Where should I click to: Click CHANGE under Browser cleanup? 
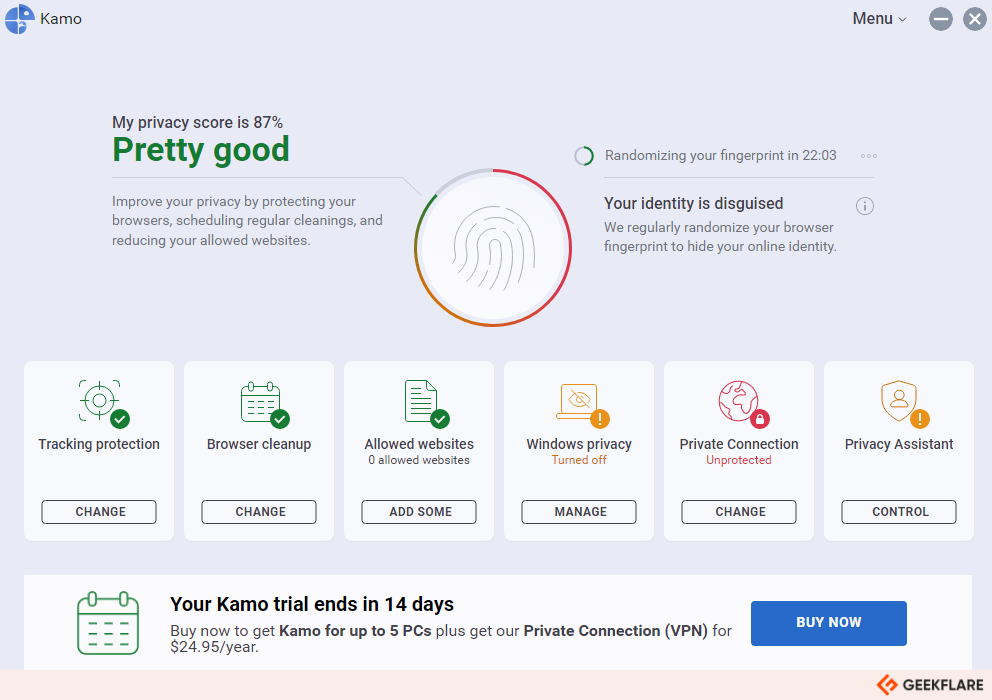click(x=259, y=511)
